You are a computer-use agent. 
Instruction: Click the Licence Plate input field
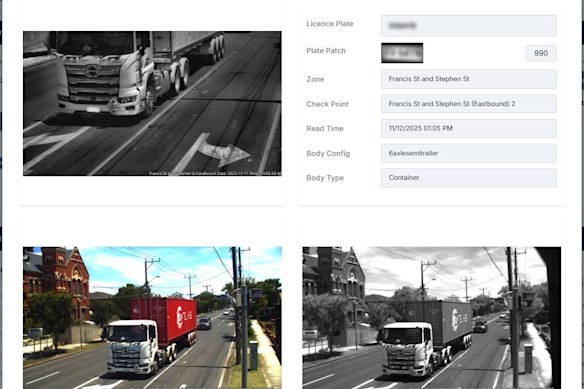click(469, 26)
